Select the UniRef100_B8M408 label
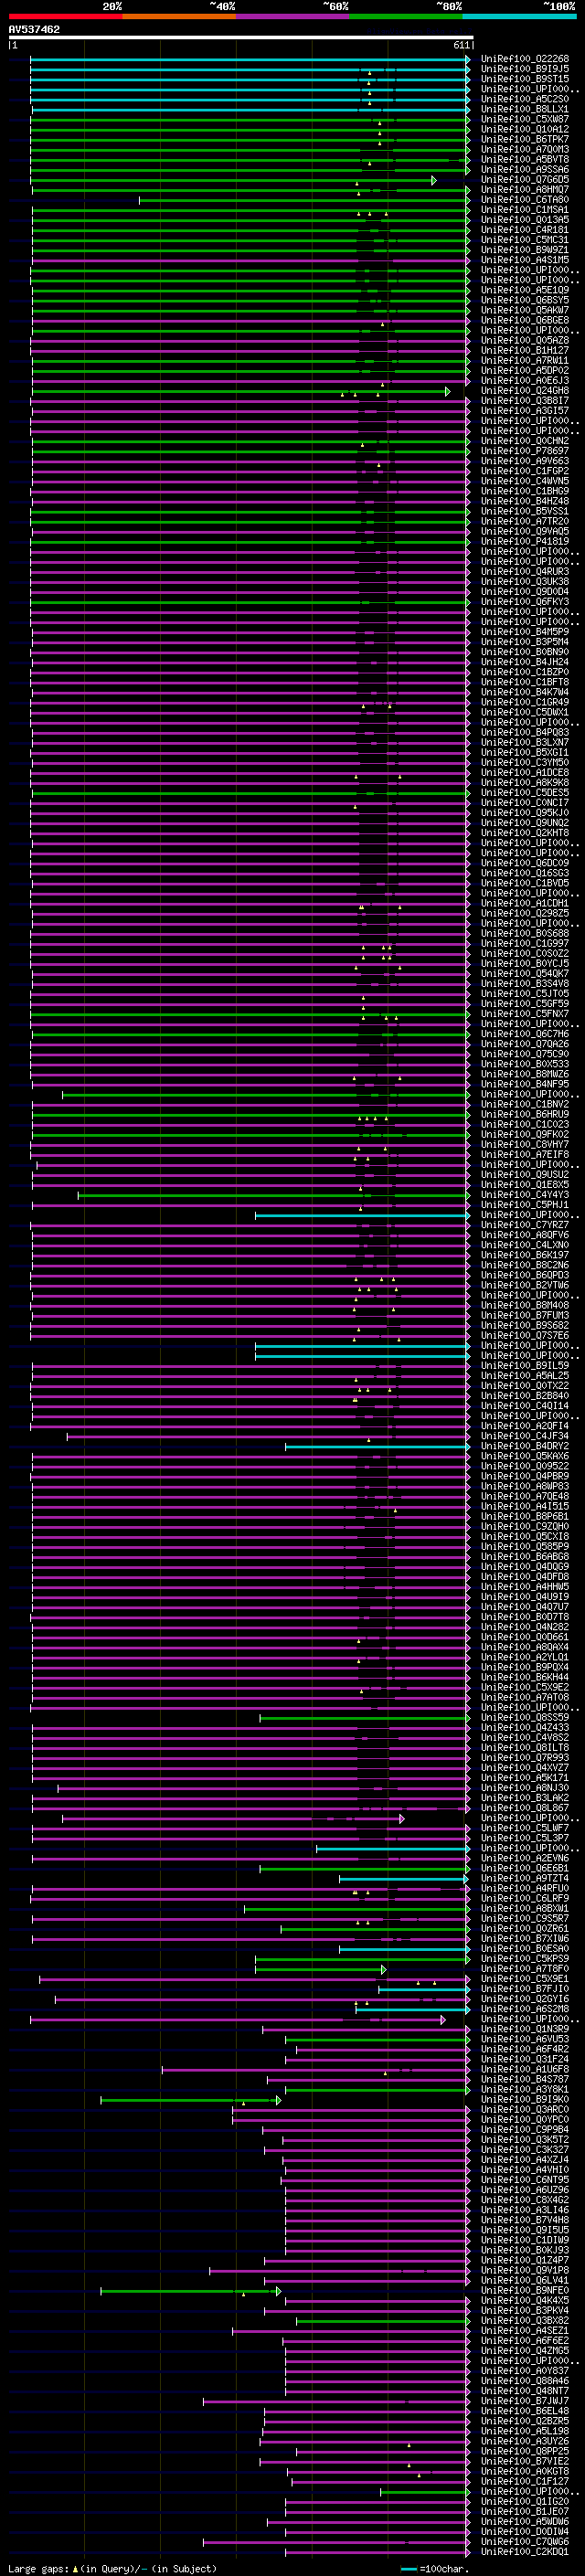 (x=524, y=1305)
